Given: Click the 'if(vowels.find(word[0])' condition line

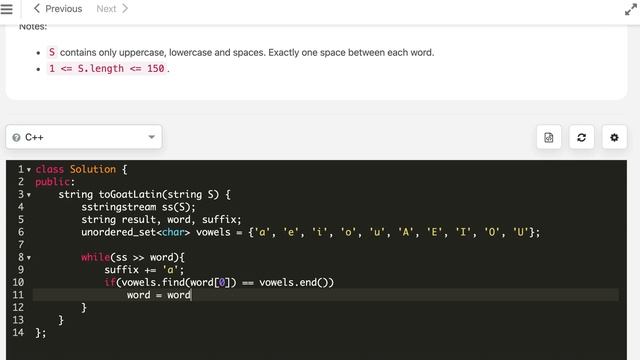Looking at the screenshot, I should 219,282.
